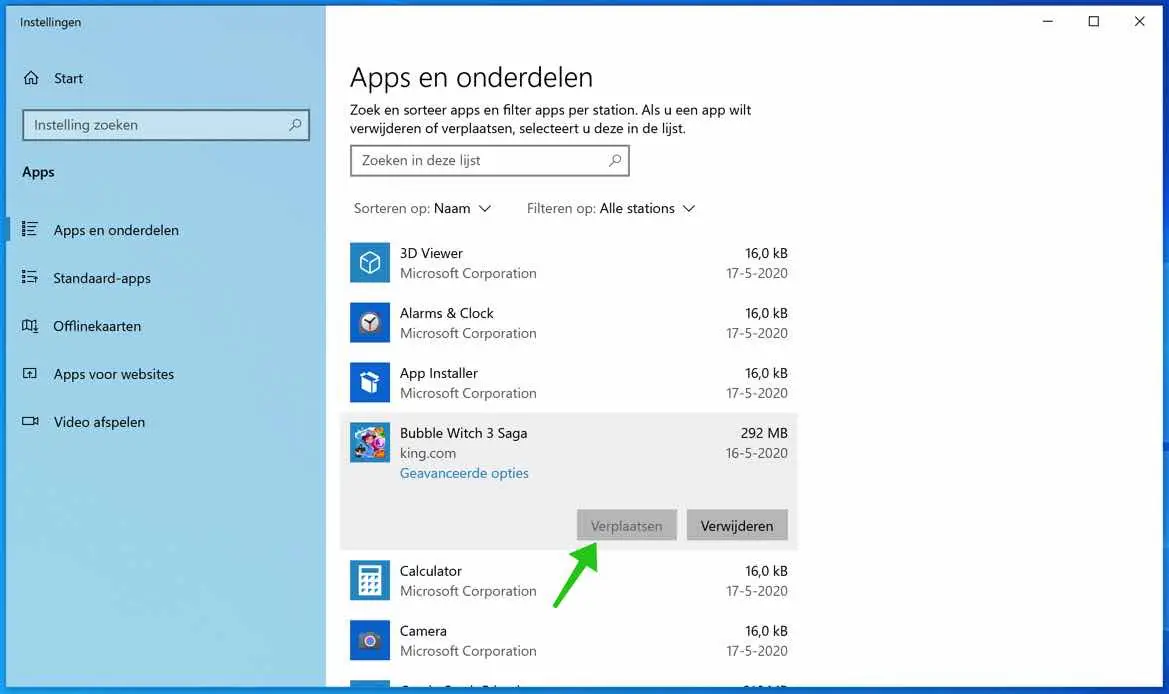
Task: Click the Alarms & Clock app icon
Action: coord(370,322)
